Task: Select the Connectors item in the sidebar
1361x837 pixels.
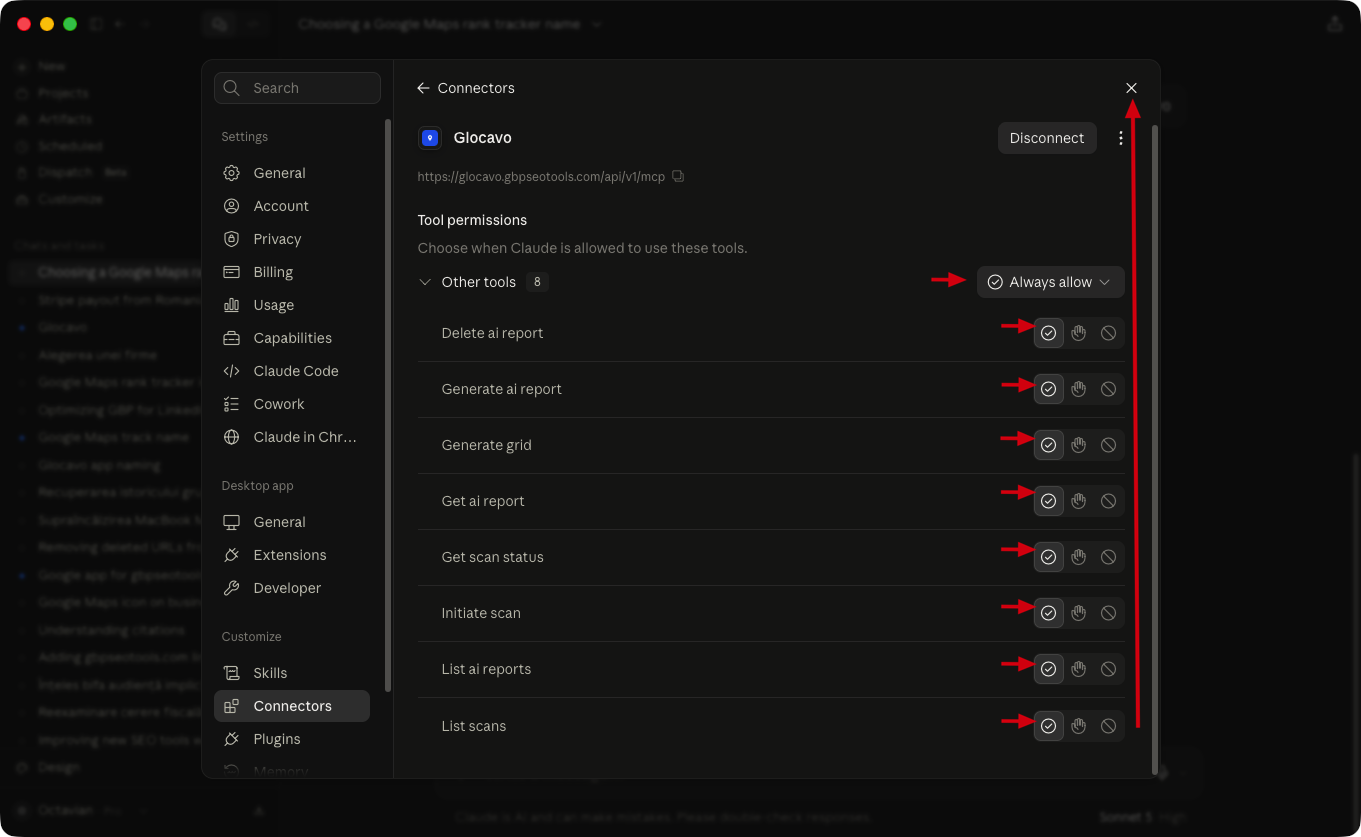Action: 292,706
